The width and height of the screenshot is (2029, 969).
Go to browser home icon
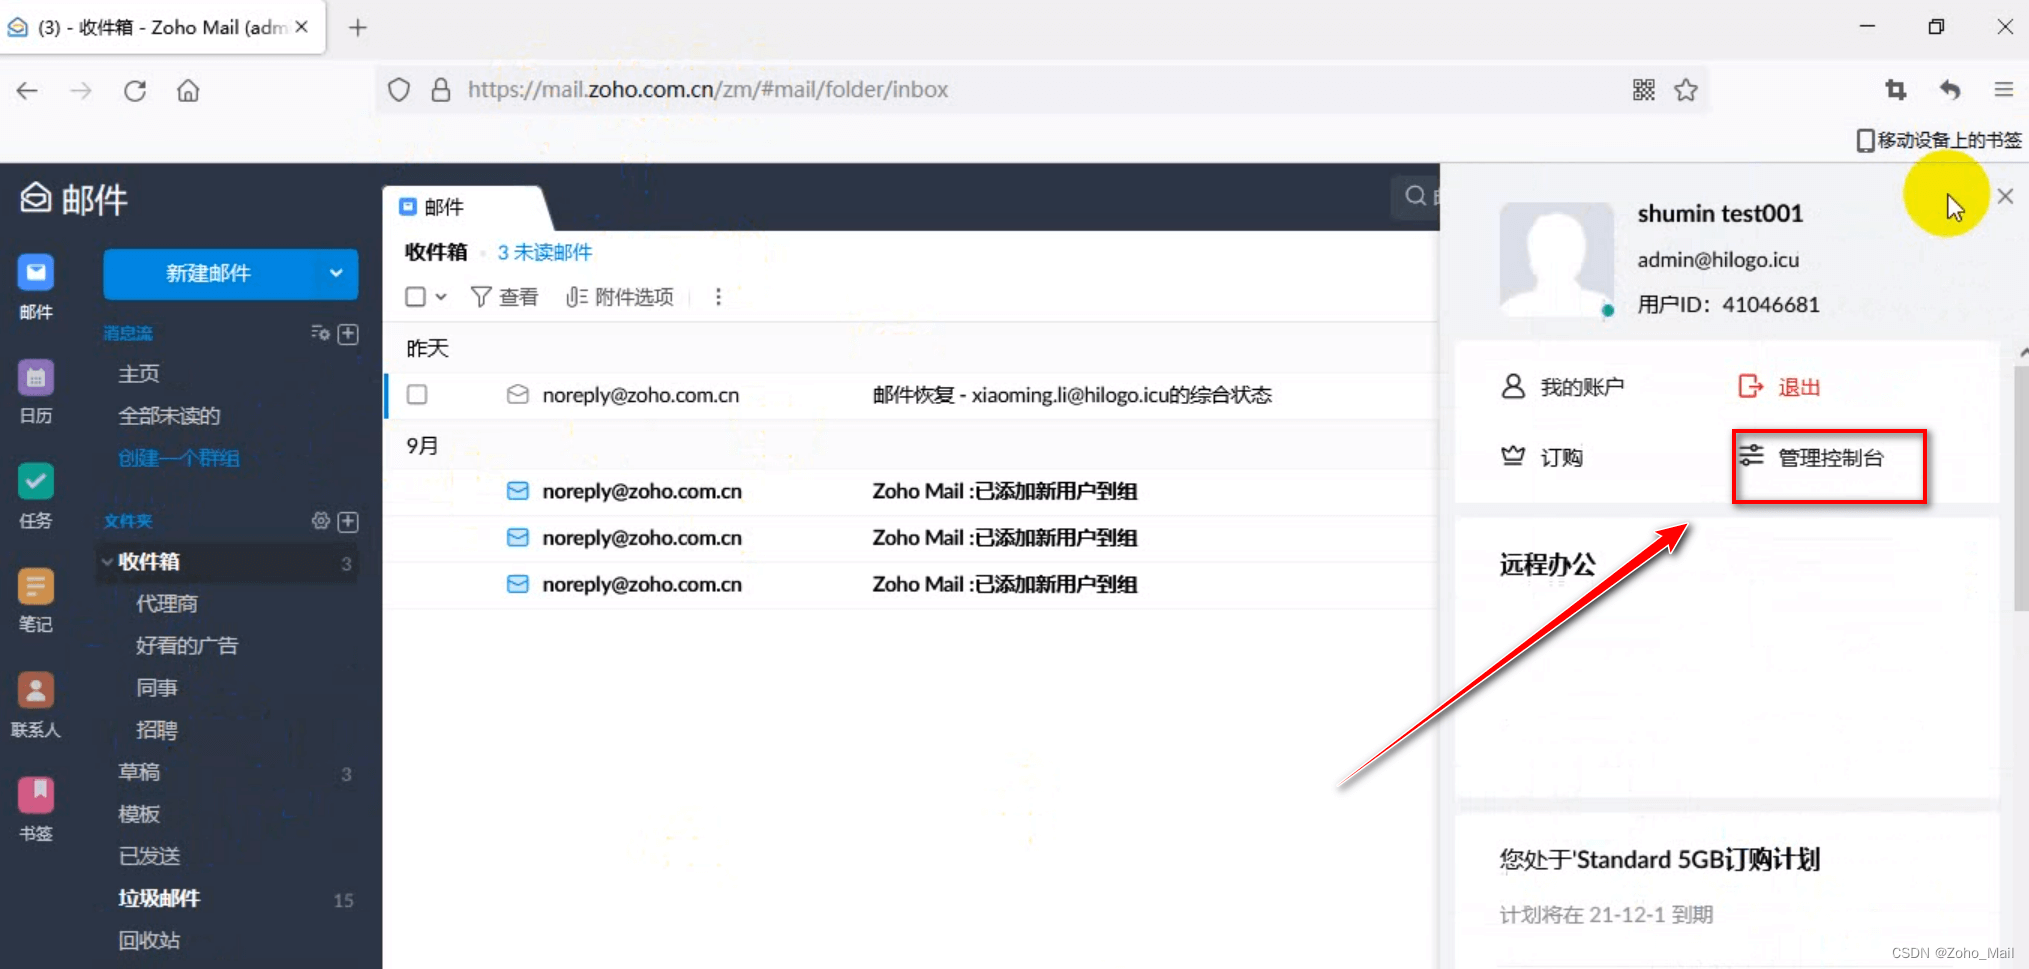tap(188, 90)
